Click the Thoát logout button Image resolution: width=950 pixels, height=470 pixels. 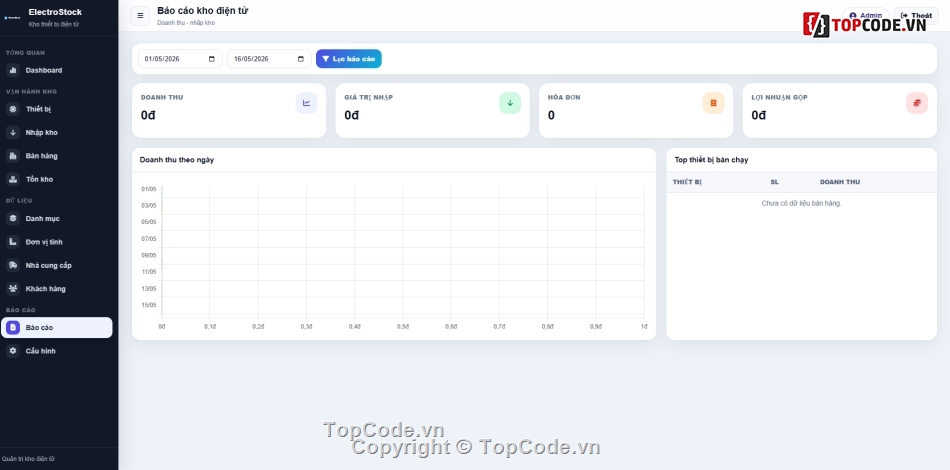pyautogui.click(x=916, y=16)
